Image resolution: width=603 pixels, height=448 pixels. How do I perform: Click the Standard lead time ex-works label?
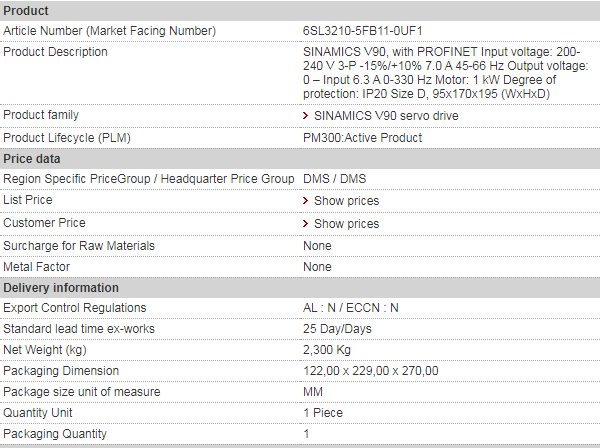pos(79,329)
